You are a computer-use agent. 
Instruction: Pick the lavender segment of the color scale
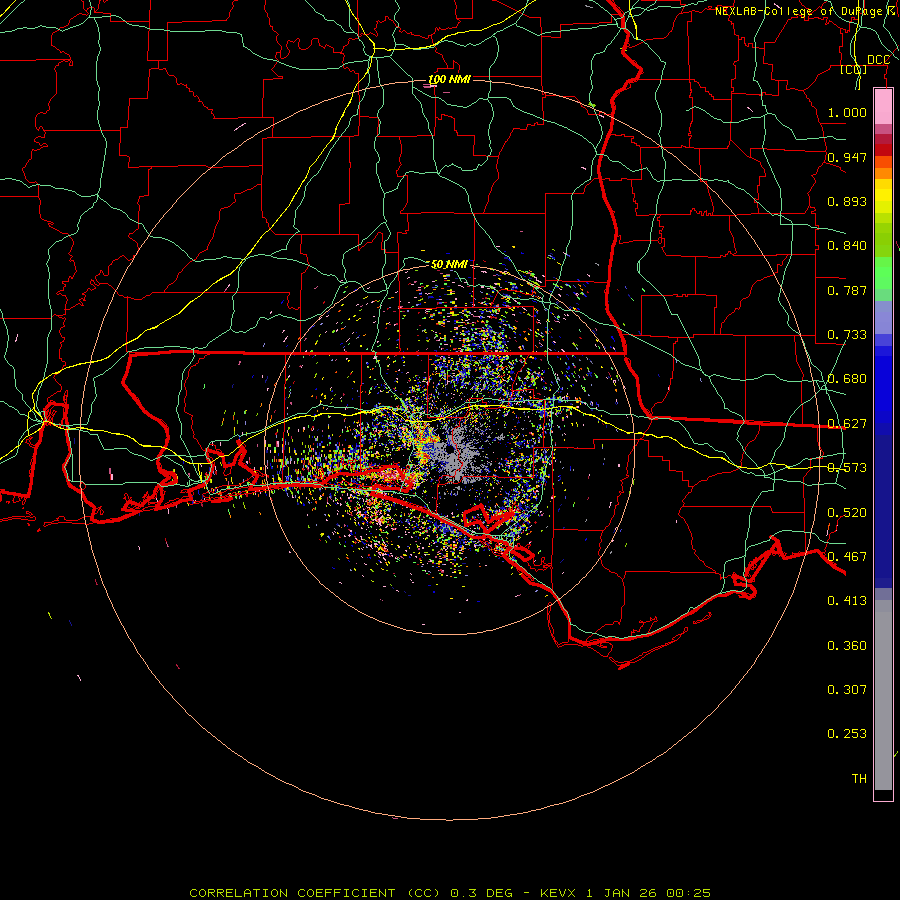point(883,317)
